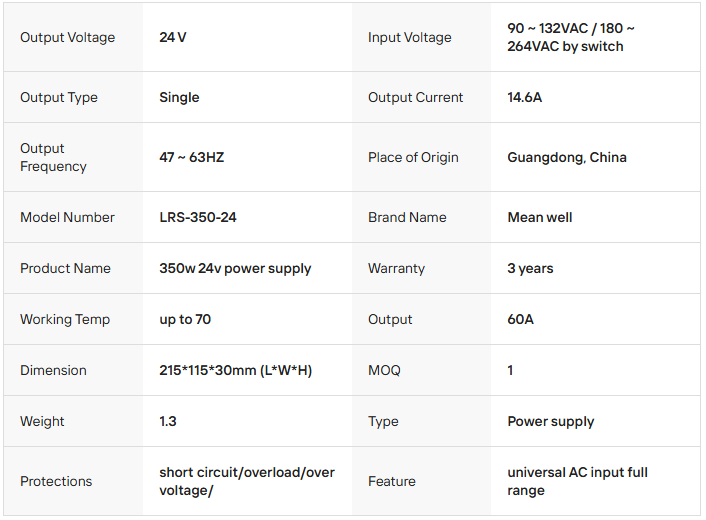706x520 pixels.
Task: Click the "60A" output value
Action: point(521,320)
